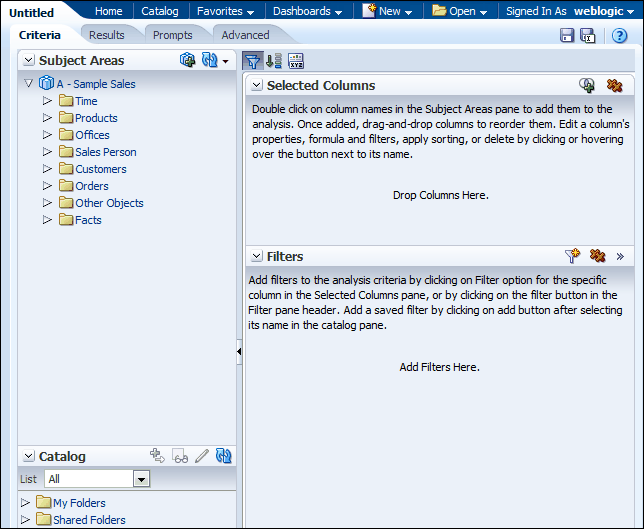Click the Catalog edit pencil icon

coord(202,456)
